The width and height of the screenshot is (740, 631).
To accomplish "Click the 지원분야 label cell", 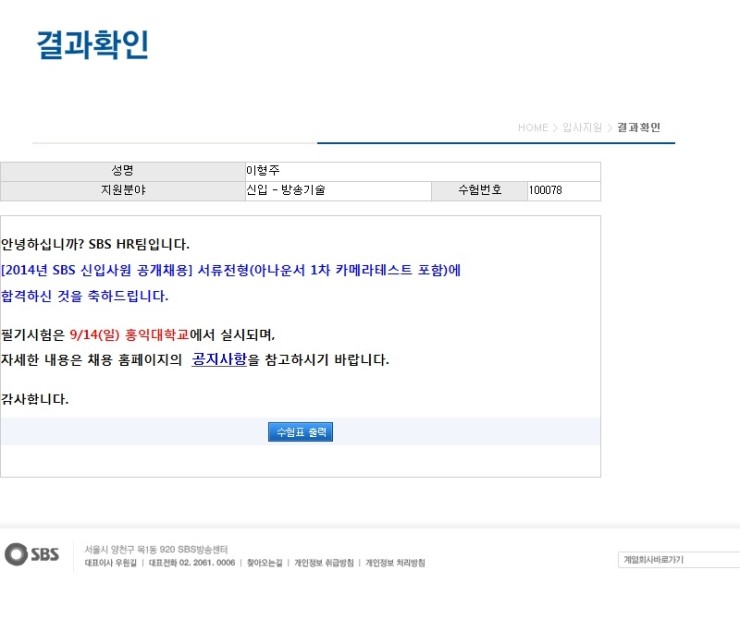I will [x=123, y=191].
